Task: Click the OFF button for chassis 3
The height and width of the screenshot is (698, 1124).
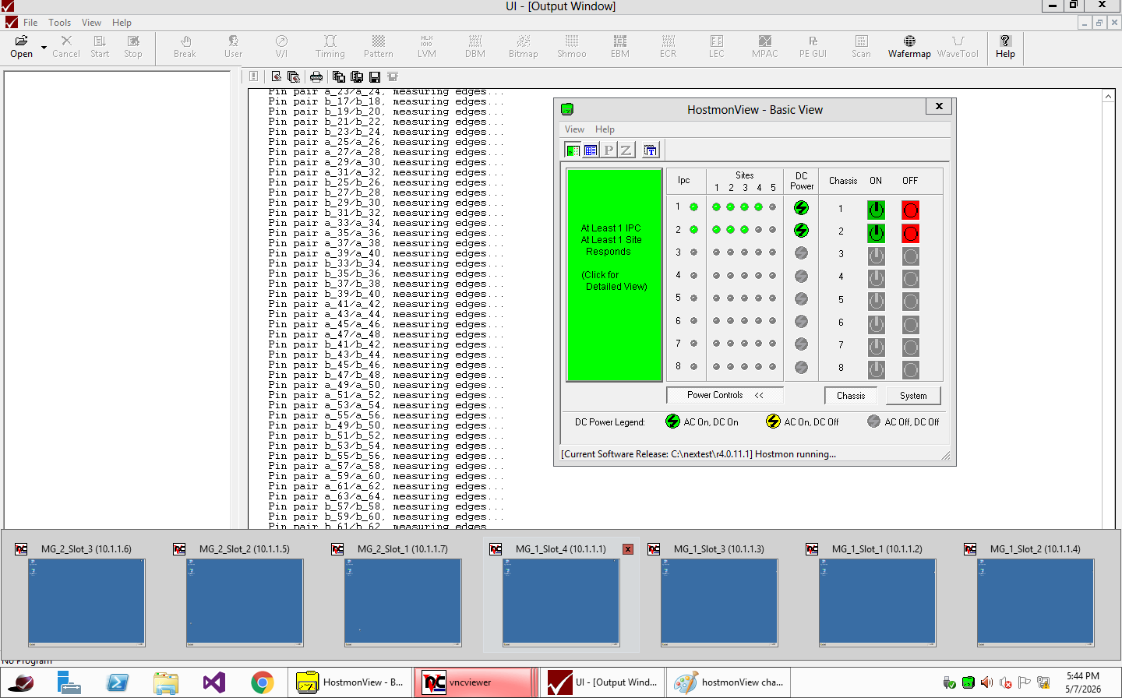Action: (x=910, y=256)
